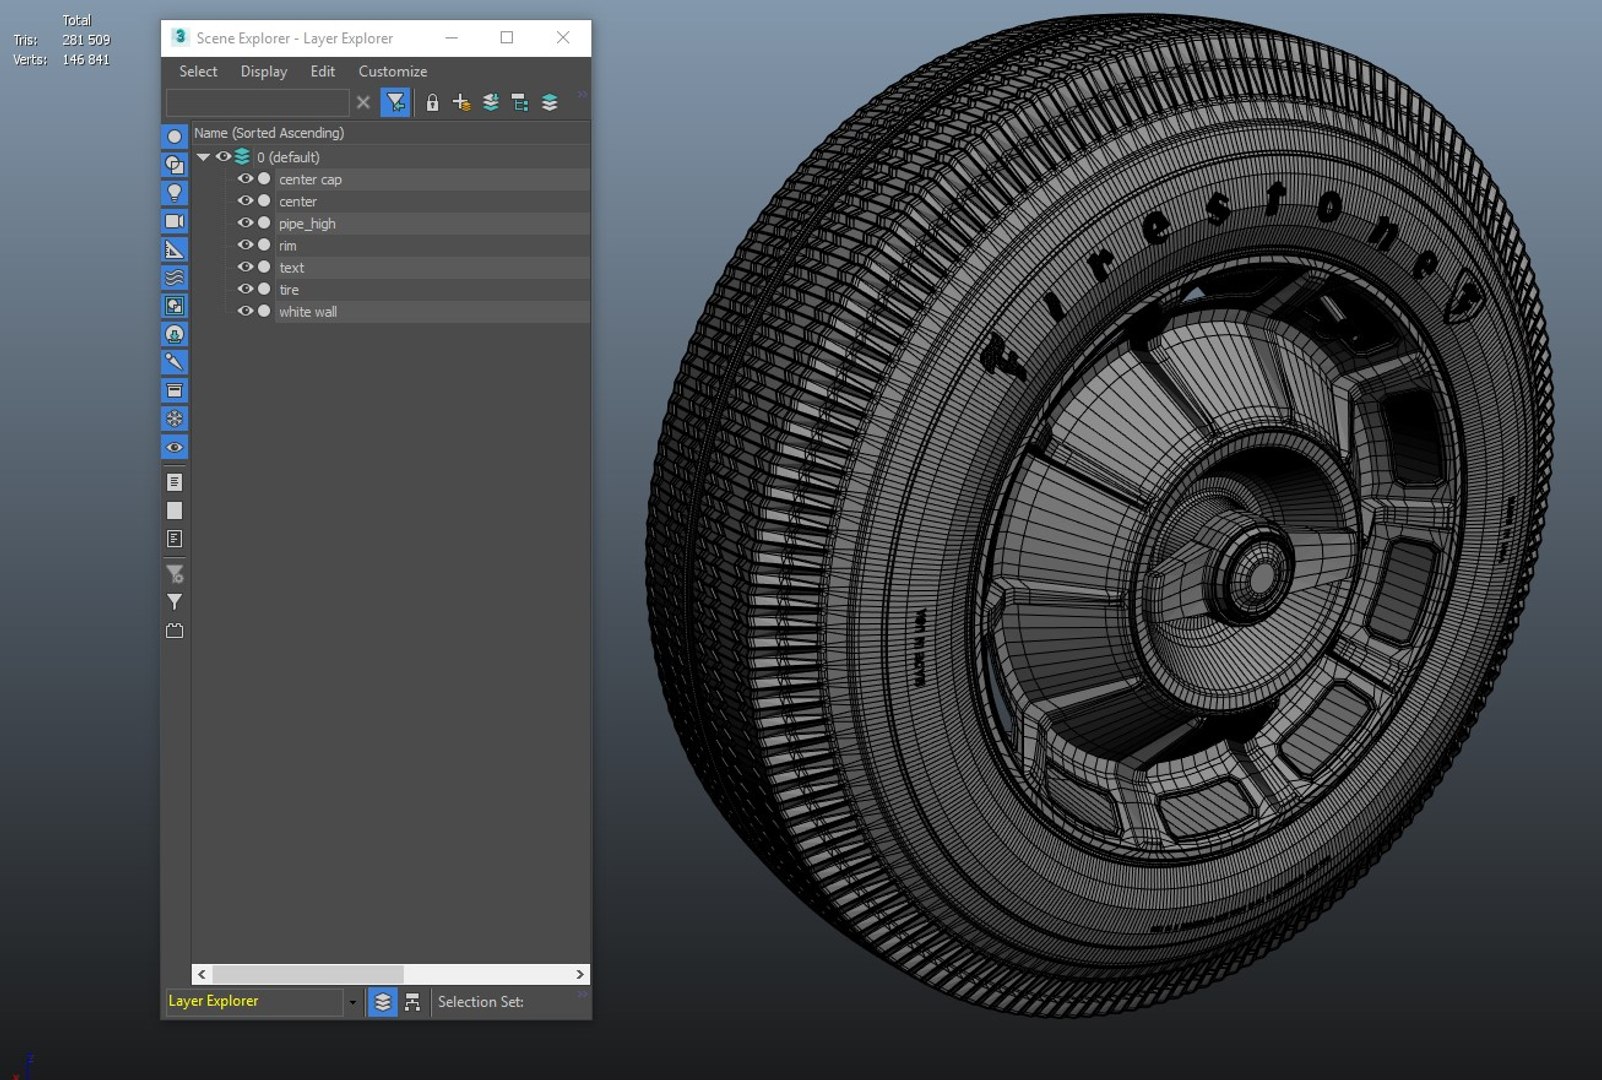Hide the center cap object via eye
Image resolution: width=1602 pixels, height=1080 pixels.
click(245, 179)
